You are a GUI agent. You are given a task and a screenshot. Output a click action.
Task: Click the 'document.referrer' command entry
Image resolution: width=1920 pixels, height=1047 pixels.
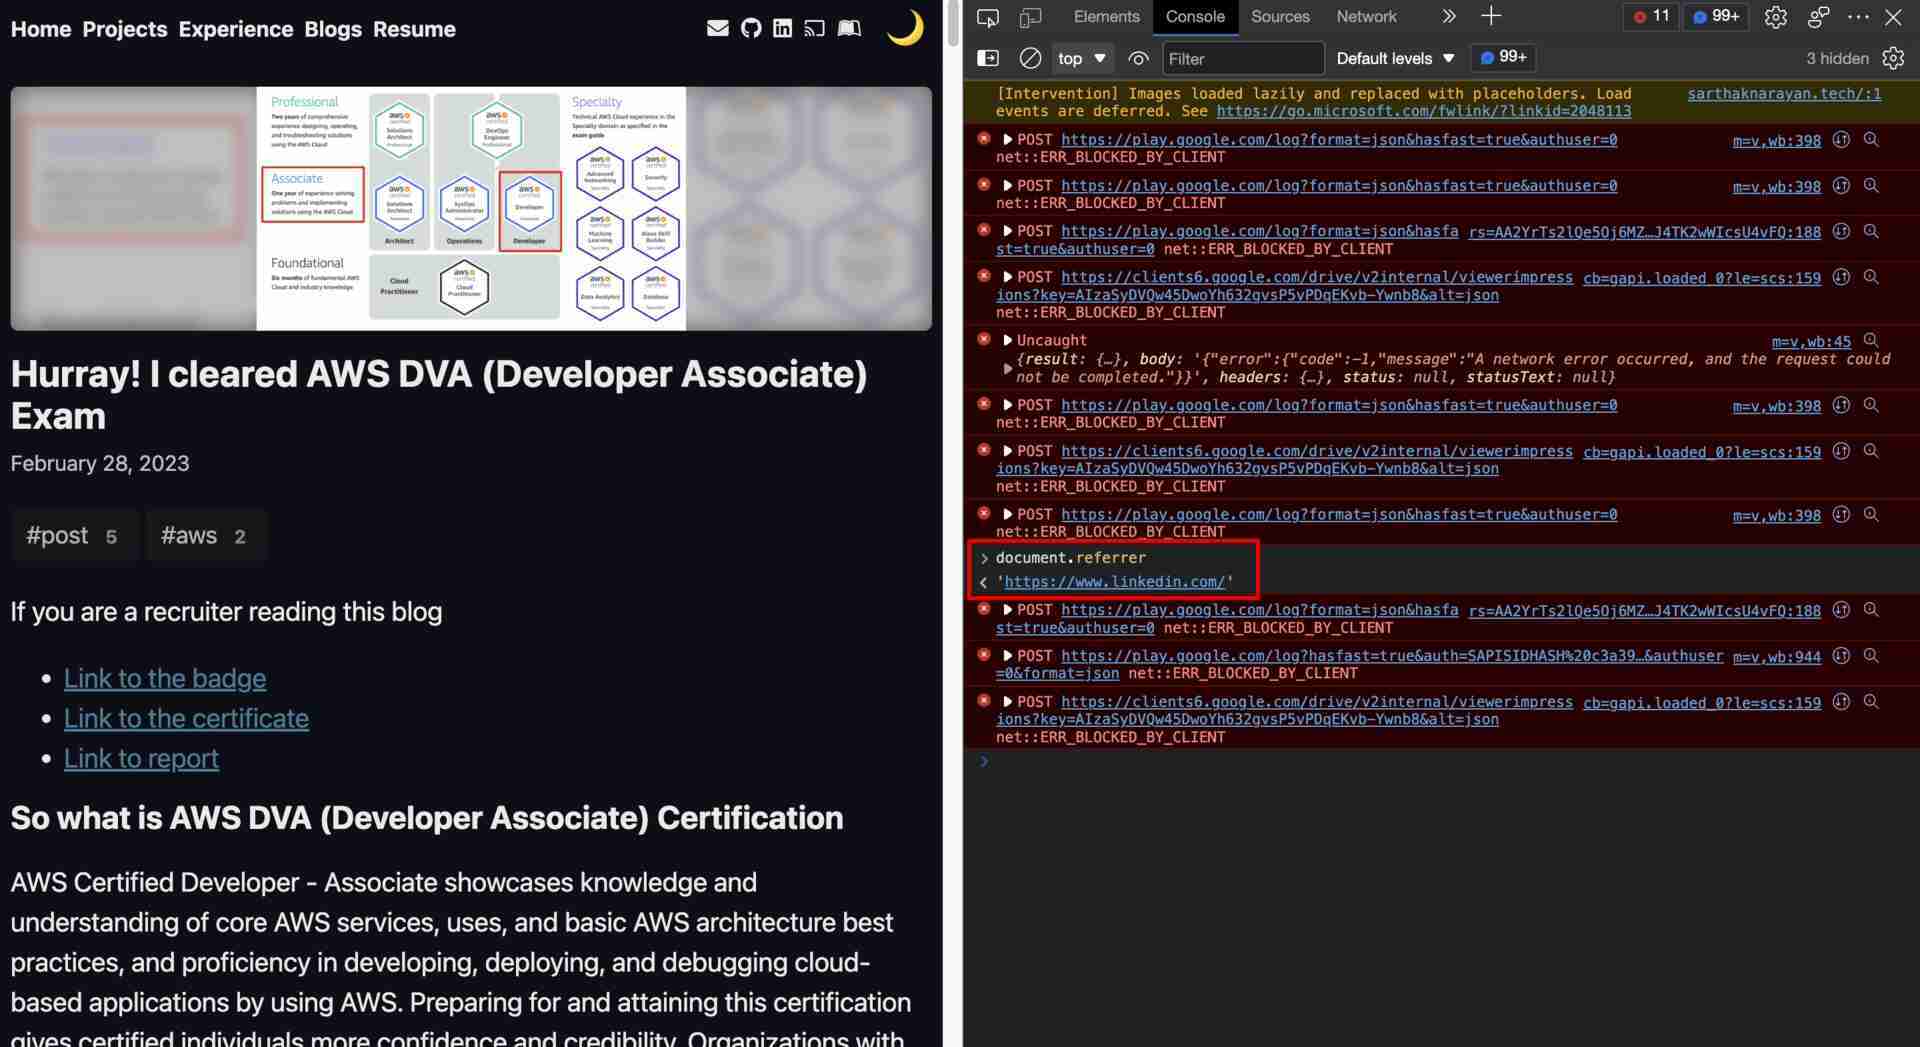1071,558
